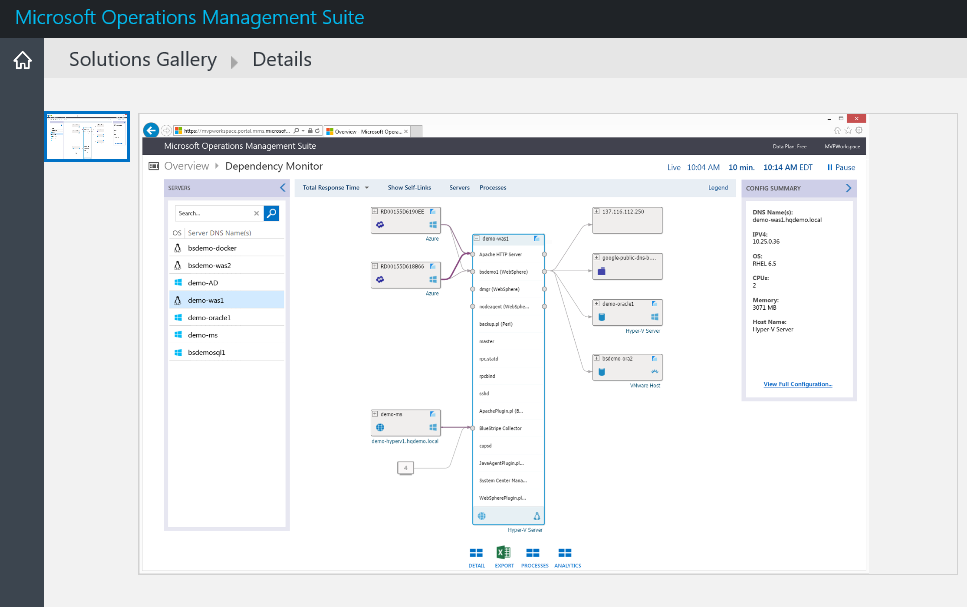The image size is (967, 607).
Task: Click Windows logo in RD00155D6190EE node
Action: (433, 225)
